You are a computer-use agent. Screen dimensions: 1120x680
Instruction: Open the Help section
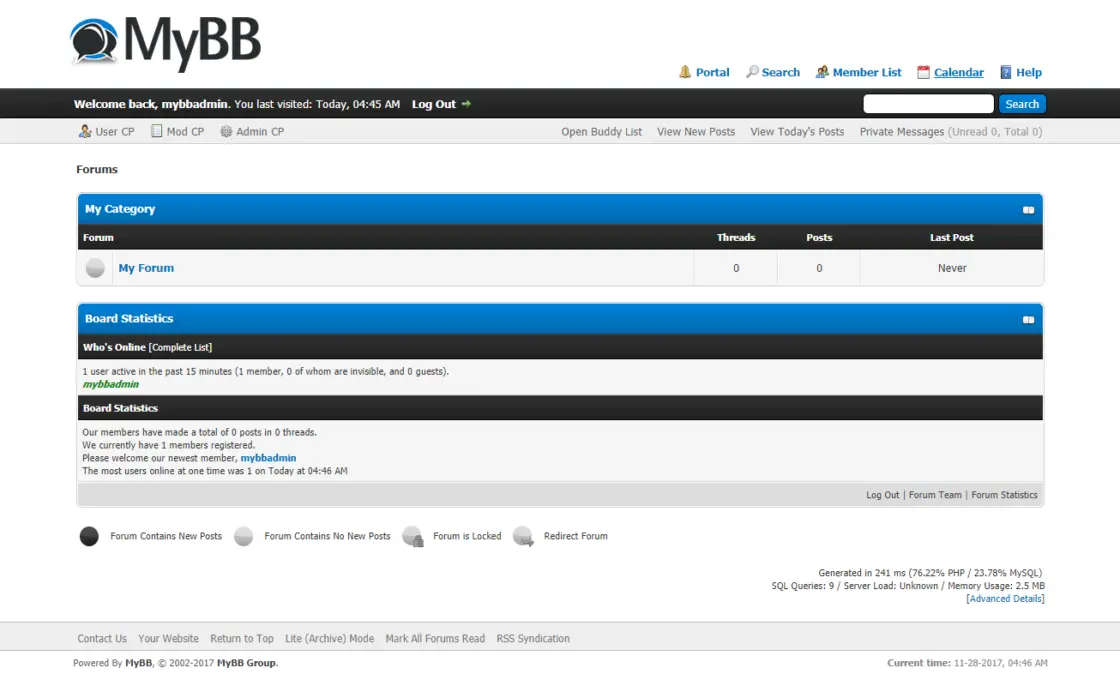(x=1028, y=72)
